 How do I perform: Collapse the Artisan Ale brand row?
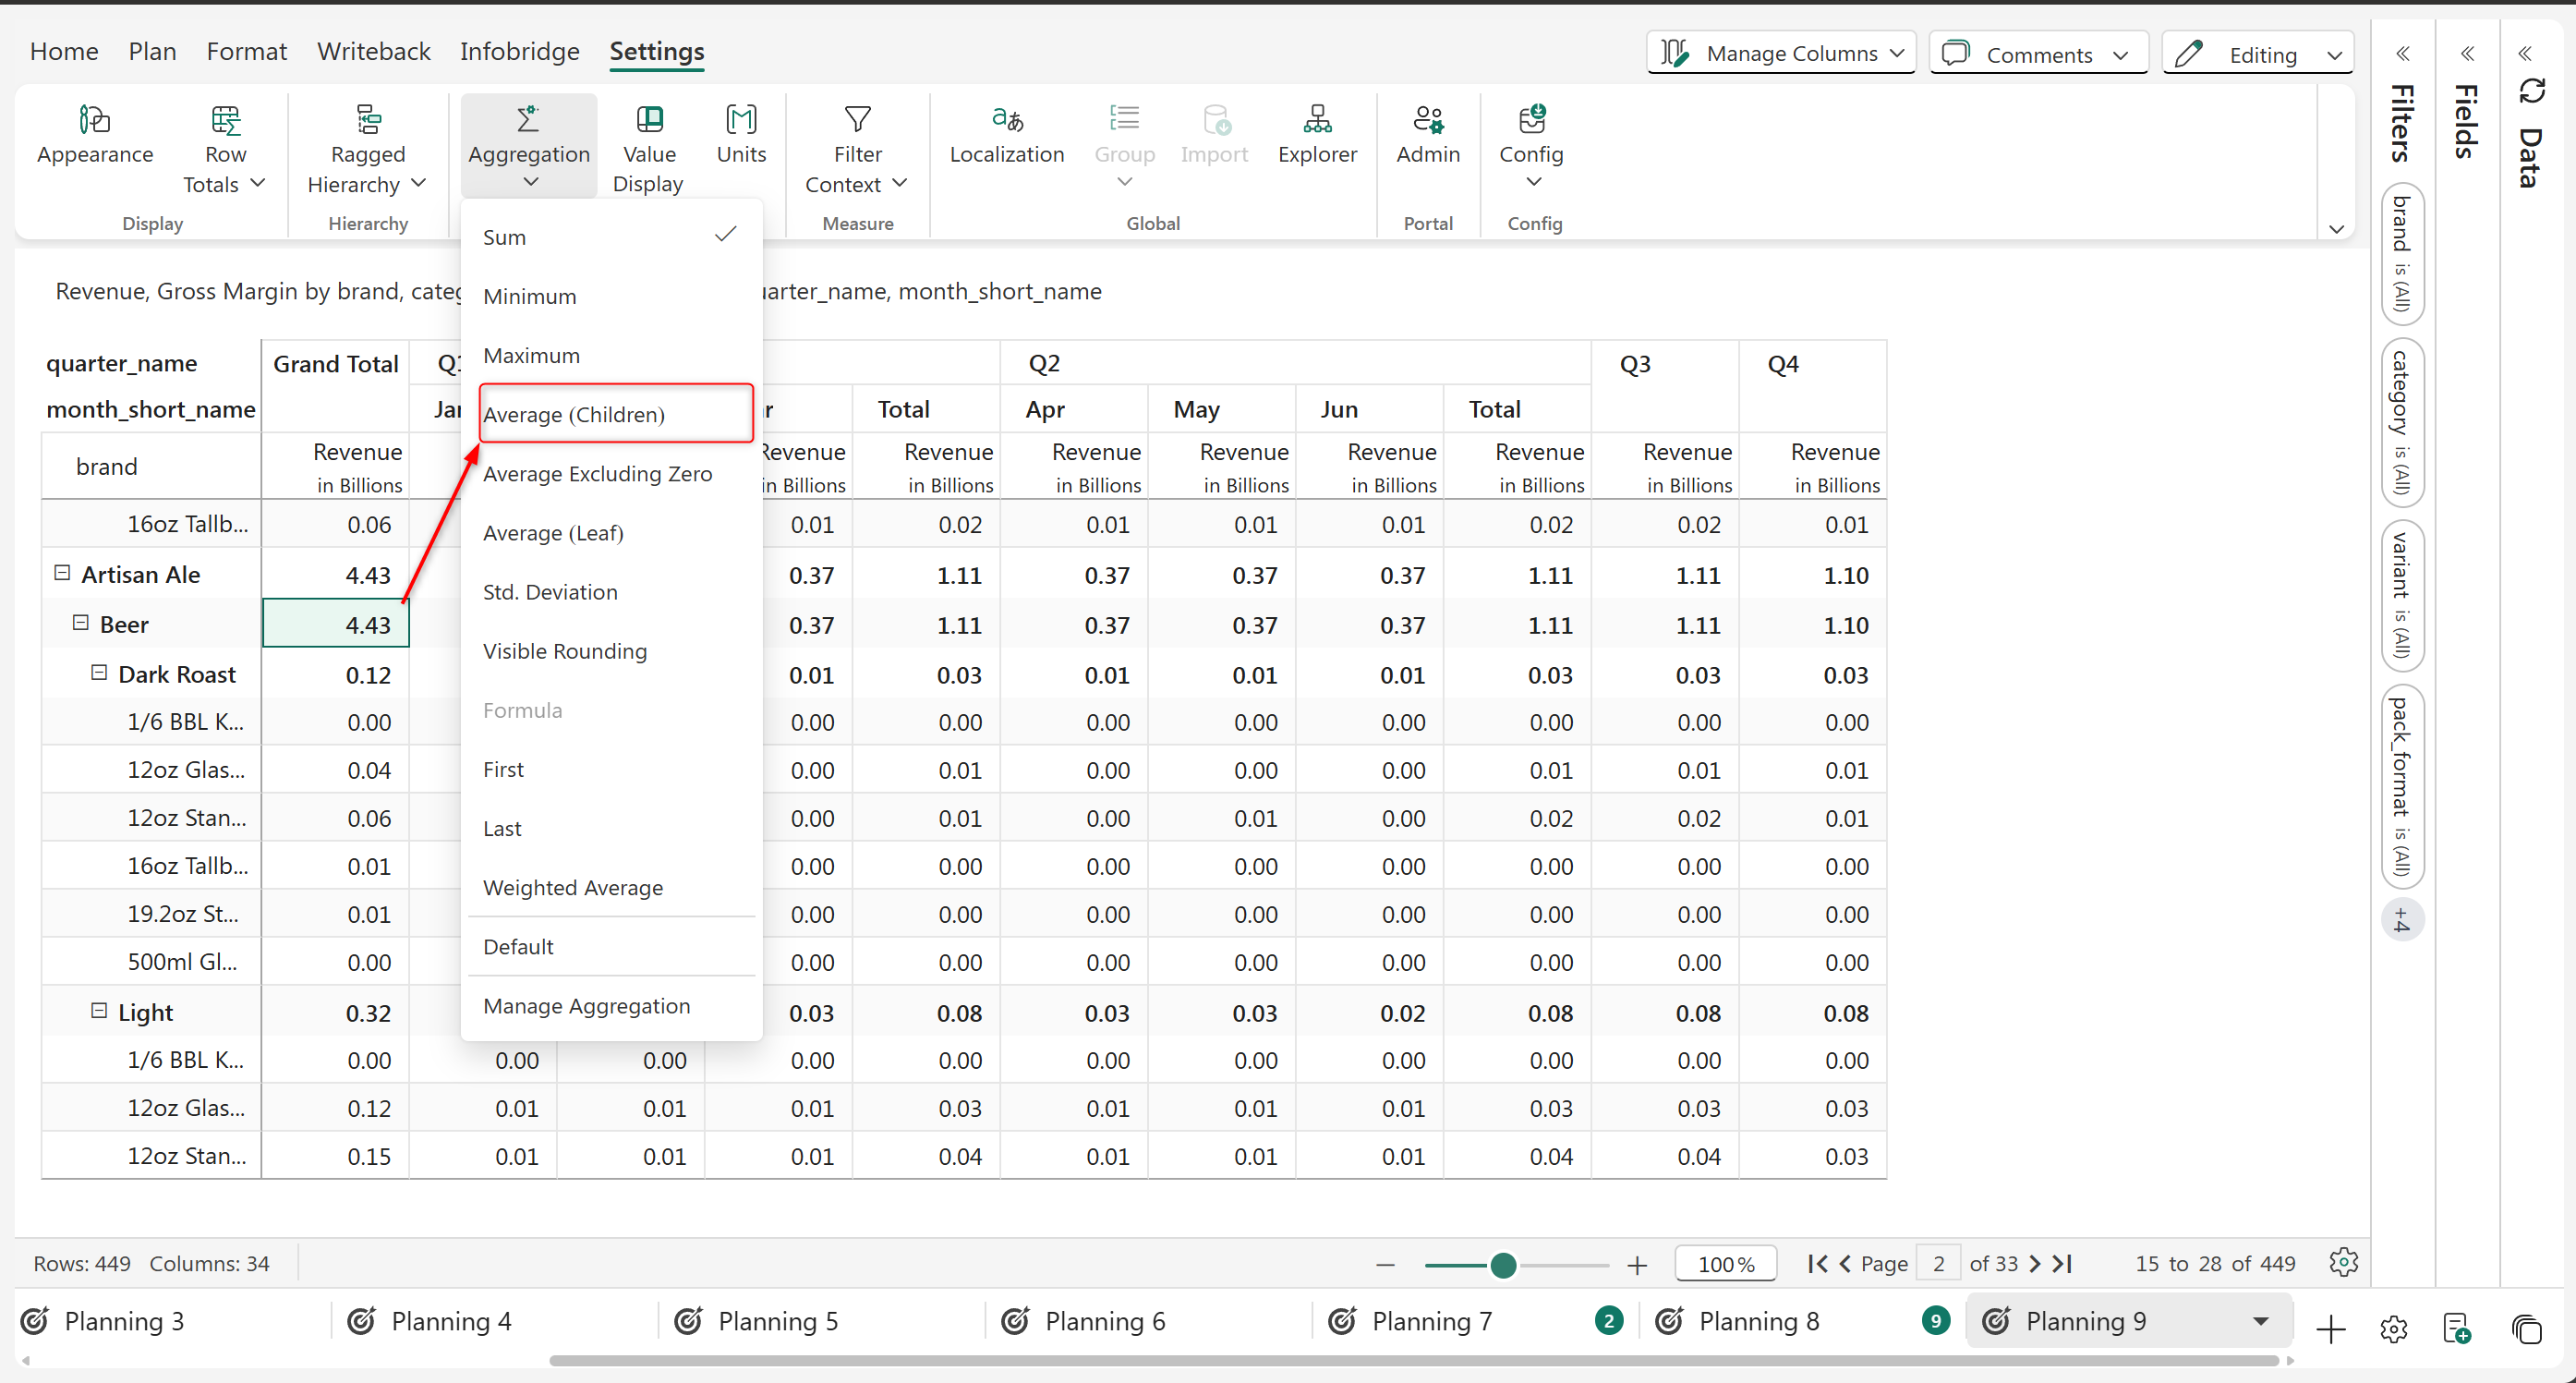click(62, 573)
